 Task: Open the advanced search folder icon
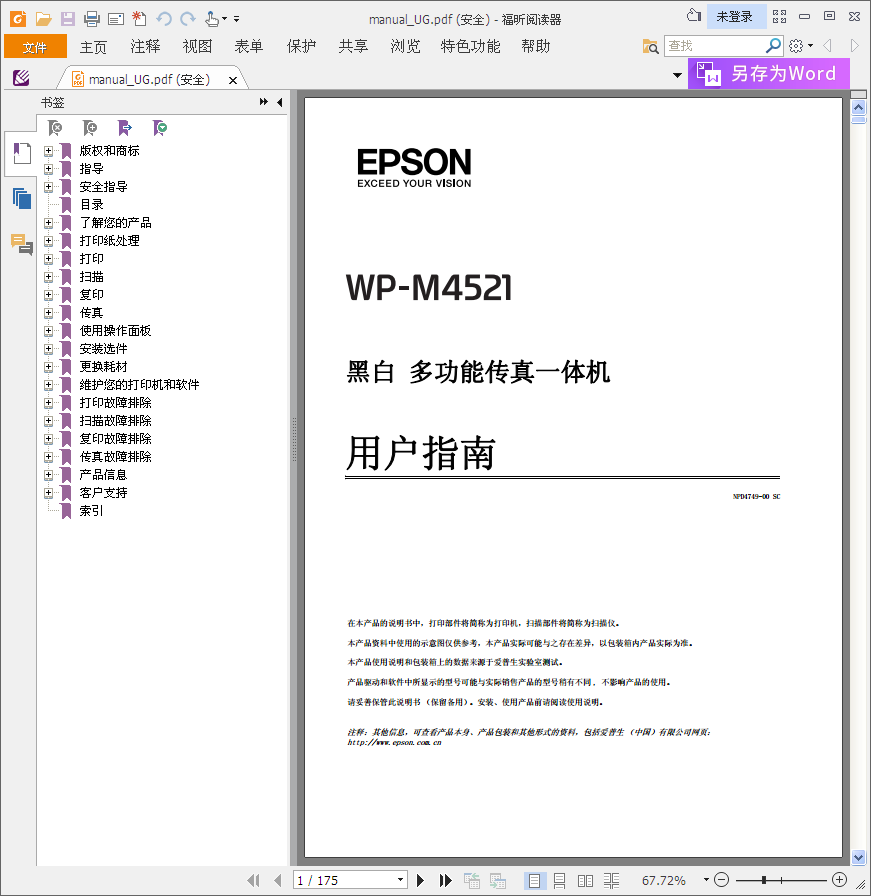pos(650,46)
